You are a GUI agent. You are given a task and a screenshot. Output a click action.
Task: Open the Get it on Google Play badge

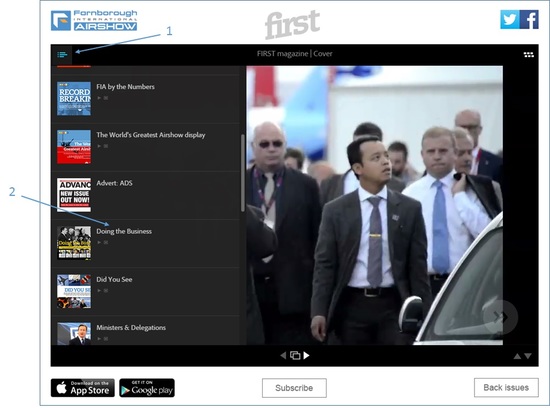click(147, 388)
